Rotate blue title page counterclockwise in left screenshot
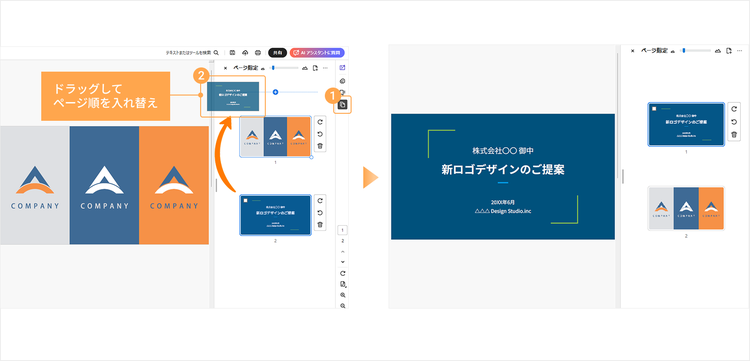The height and width of the screenshot is (361, 750). click(x=320, y=213)
